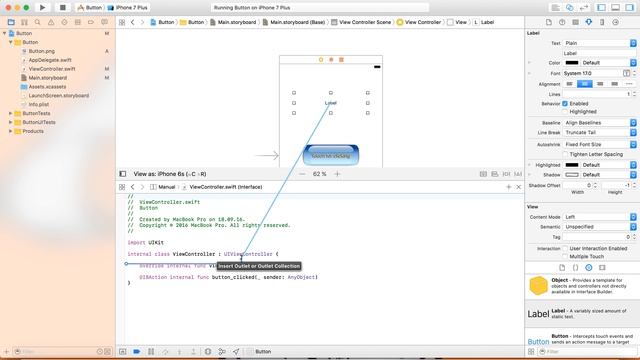Show the Version editor
The image size is (640, 360).
click(584, 7)
